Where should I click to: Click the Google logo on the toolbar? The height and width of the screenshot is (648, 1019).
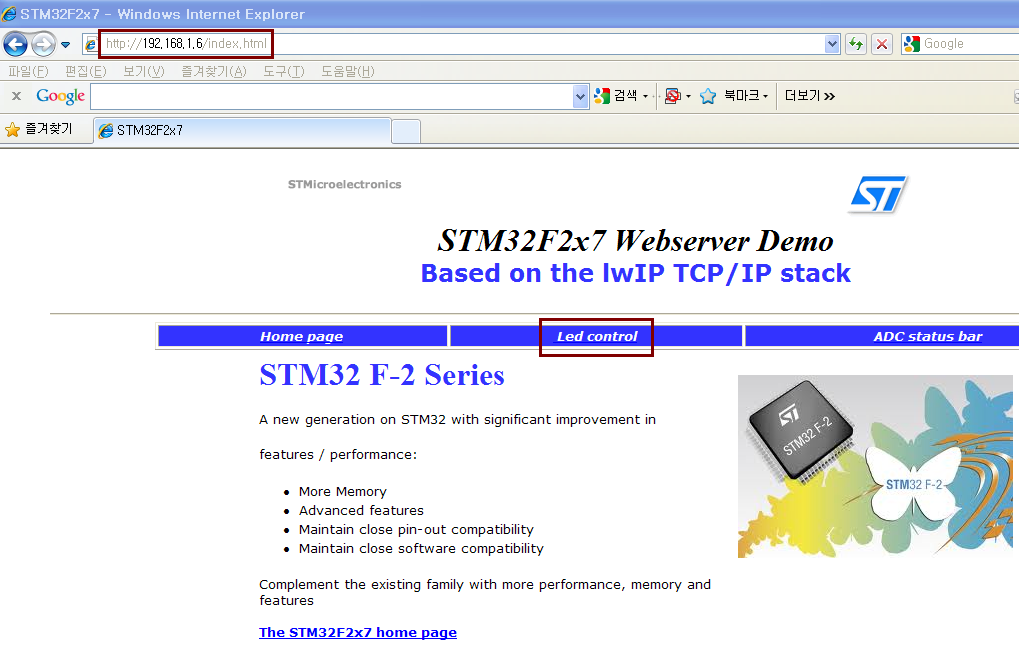pos(60,96)
